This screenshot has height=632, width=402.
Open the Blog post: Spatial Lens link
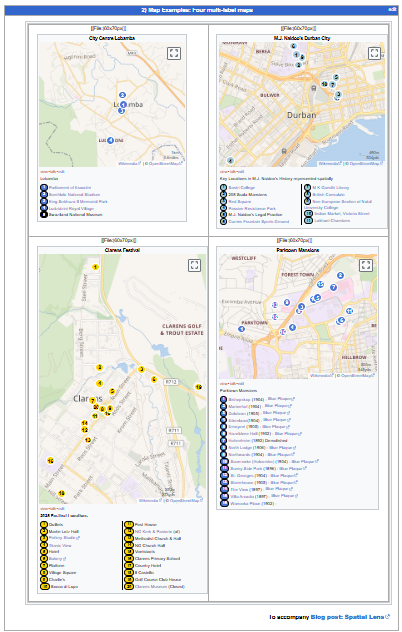pyautogui.click(x=350, y=617)
